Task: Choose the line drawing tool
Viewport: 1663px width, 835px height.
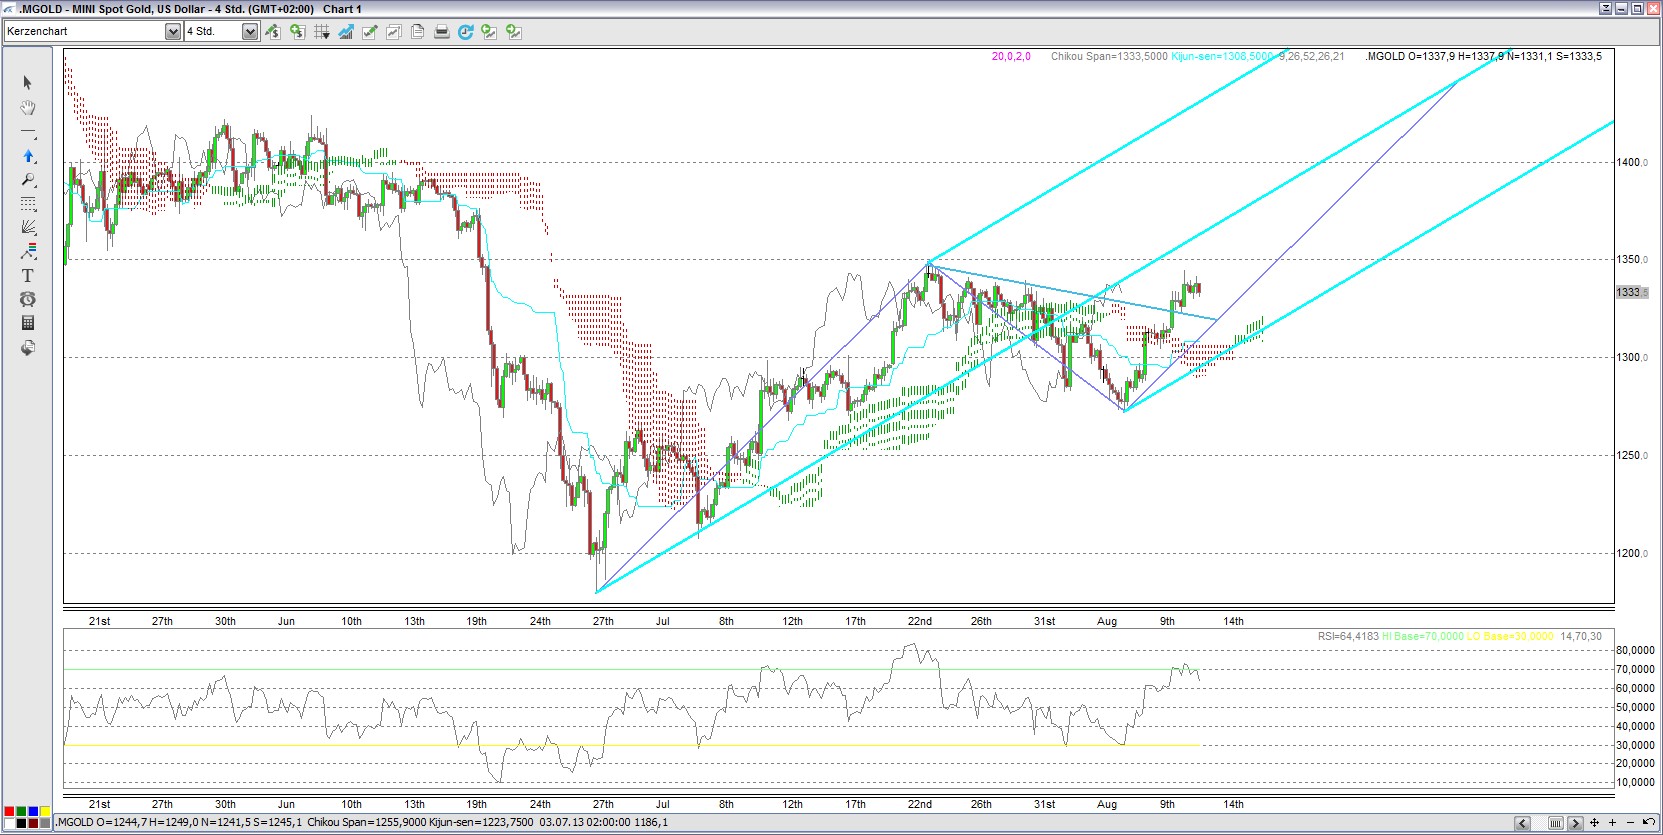Action: (x=28, y=132)
